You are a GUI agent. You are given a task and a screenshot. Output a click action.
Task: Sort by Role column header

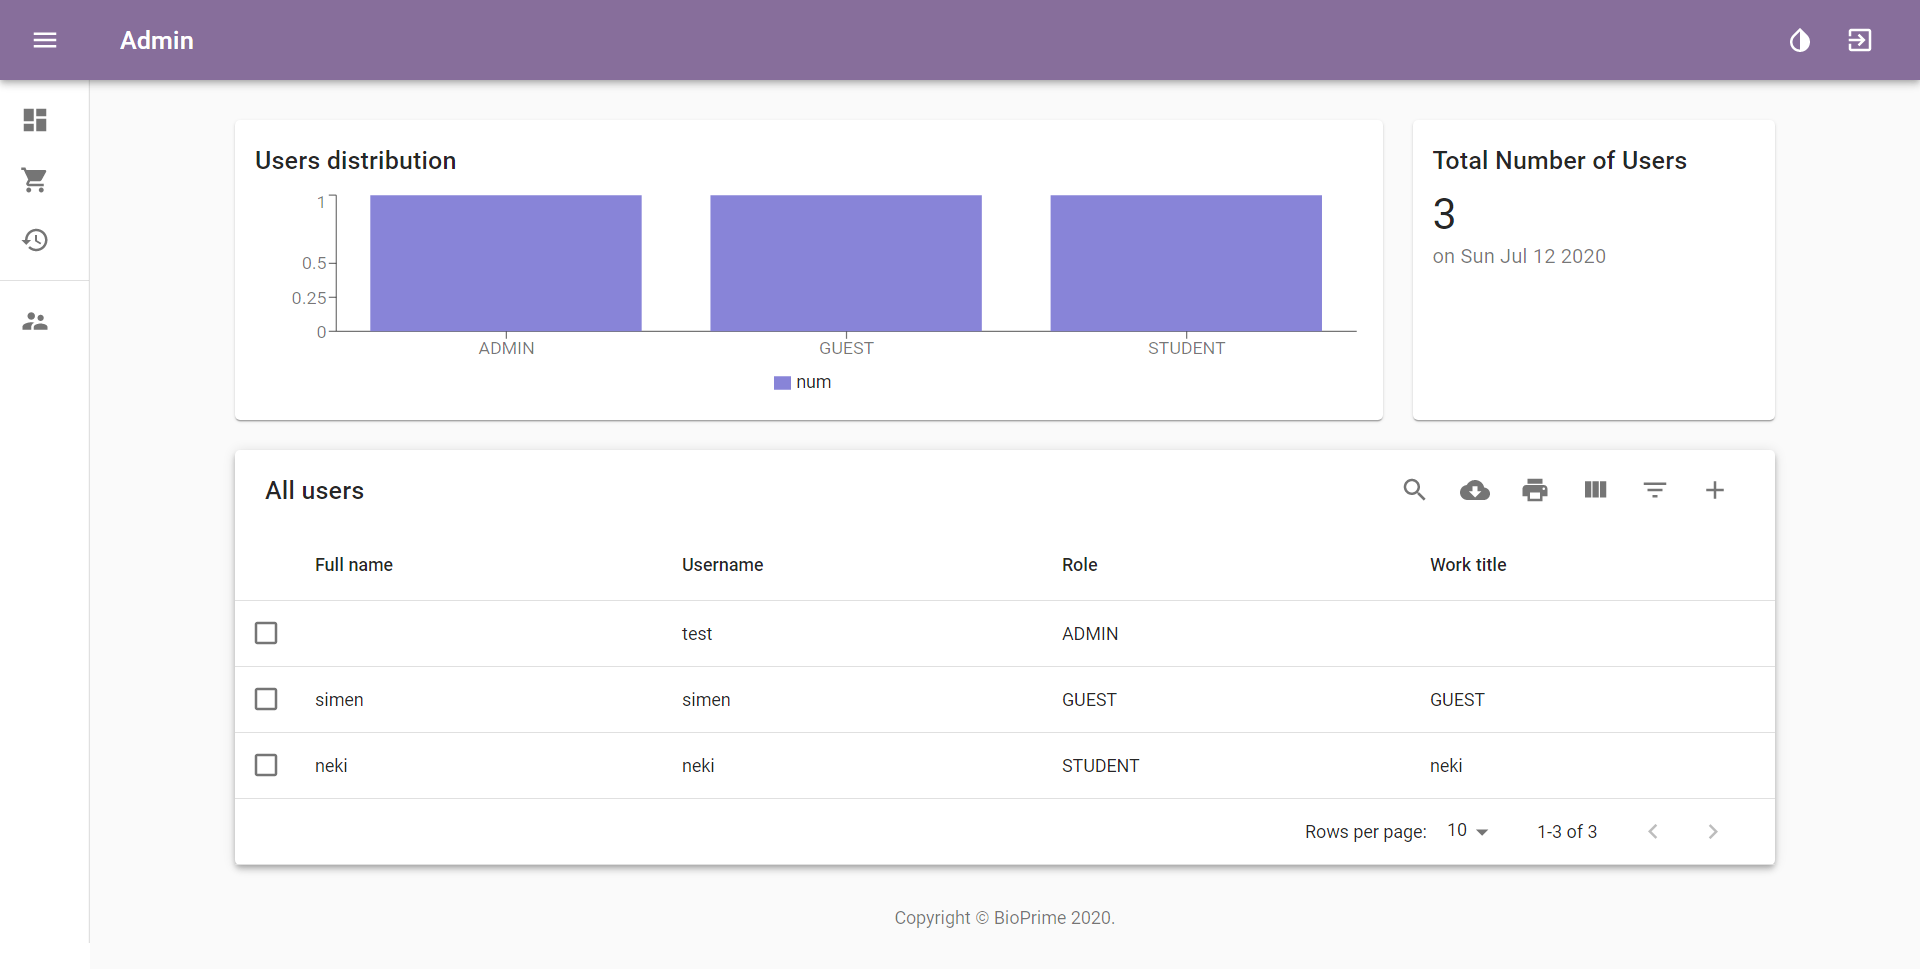click(1079, 565)
